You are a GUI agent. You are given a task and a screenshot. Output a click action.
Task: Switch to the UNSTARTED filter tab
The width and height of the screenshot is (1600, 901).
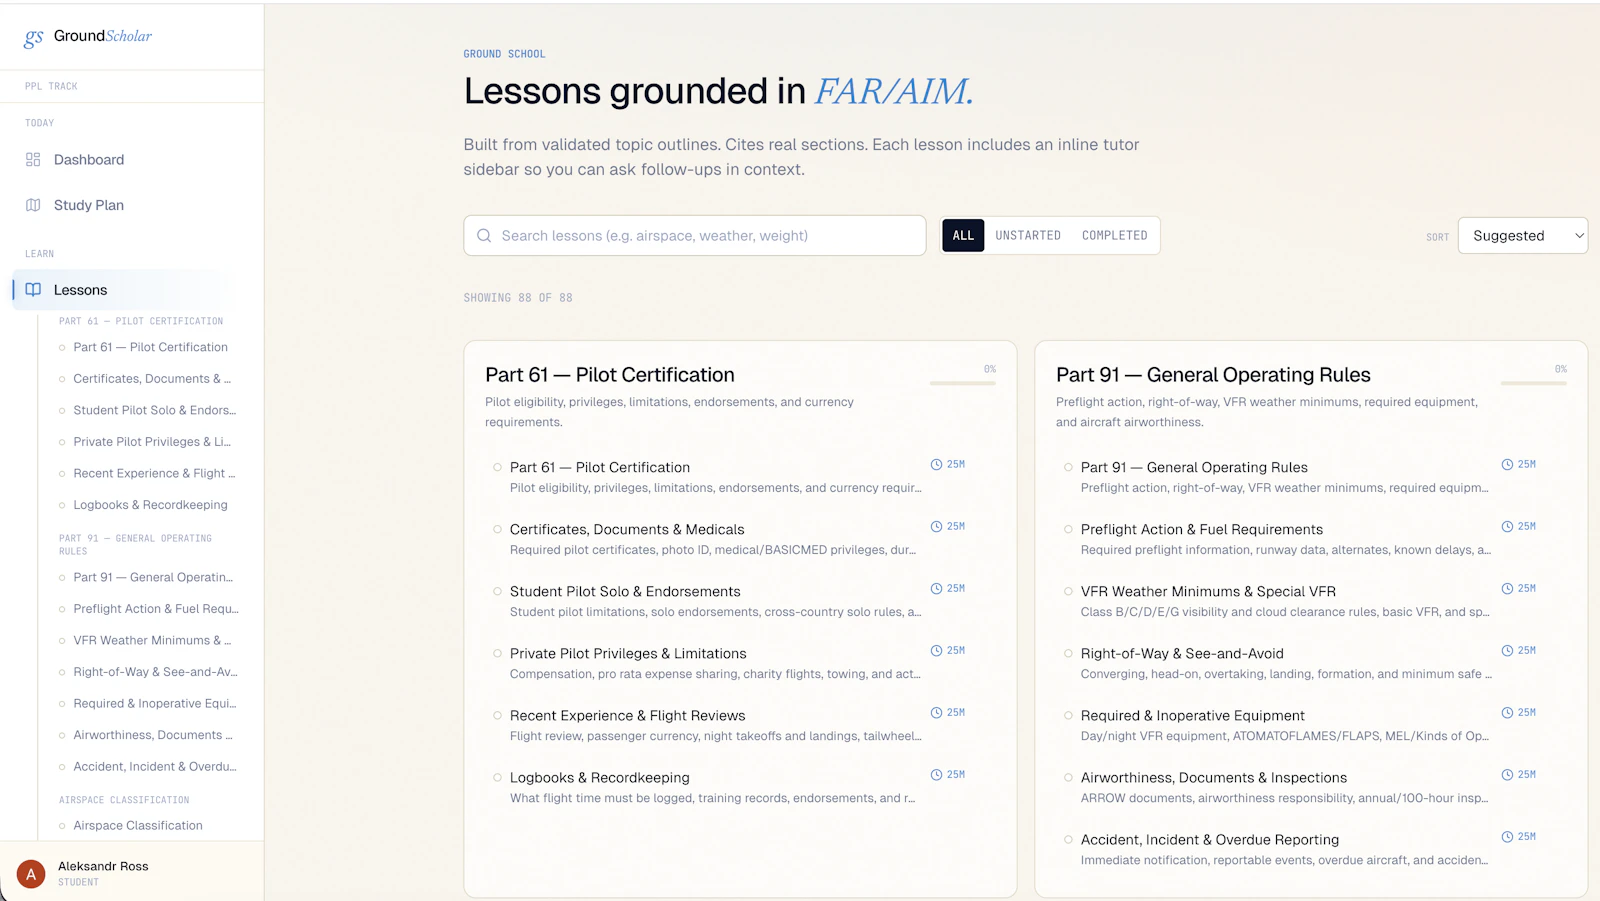pos(1028,236)
